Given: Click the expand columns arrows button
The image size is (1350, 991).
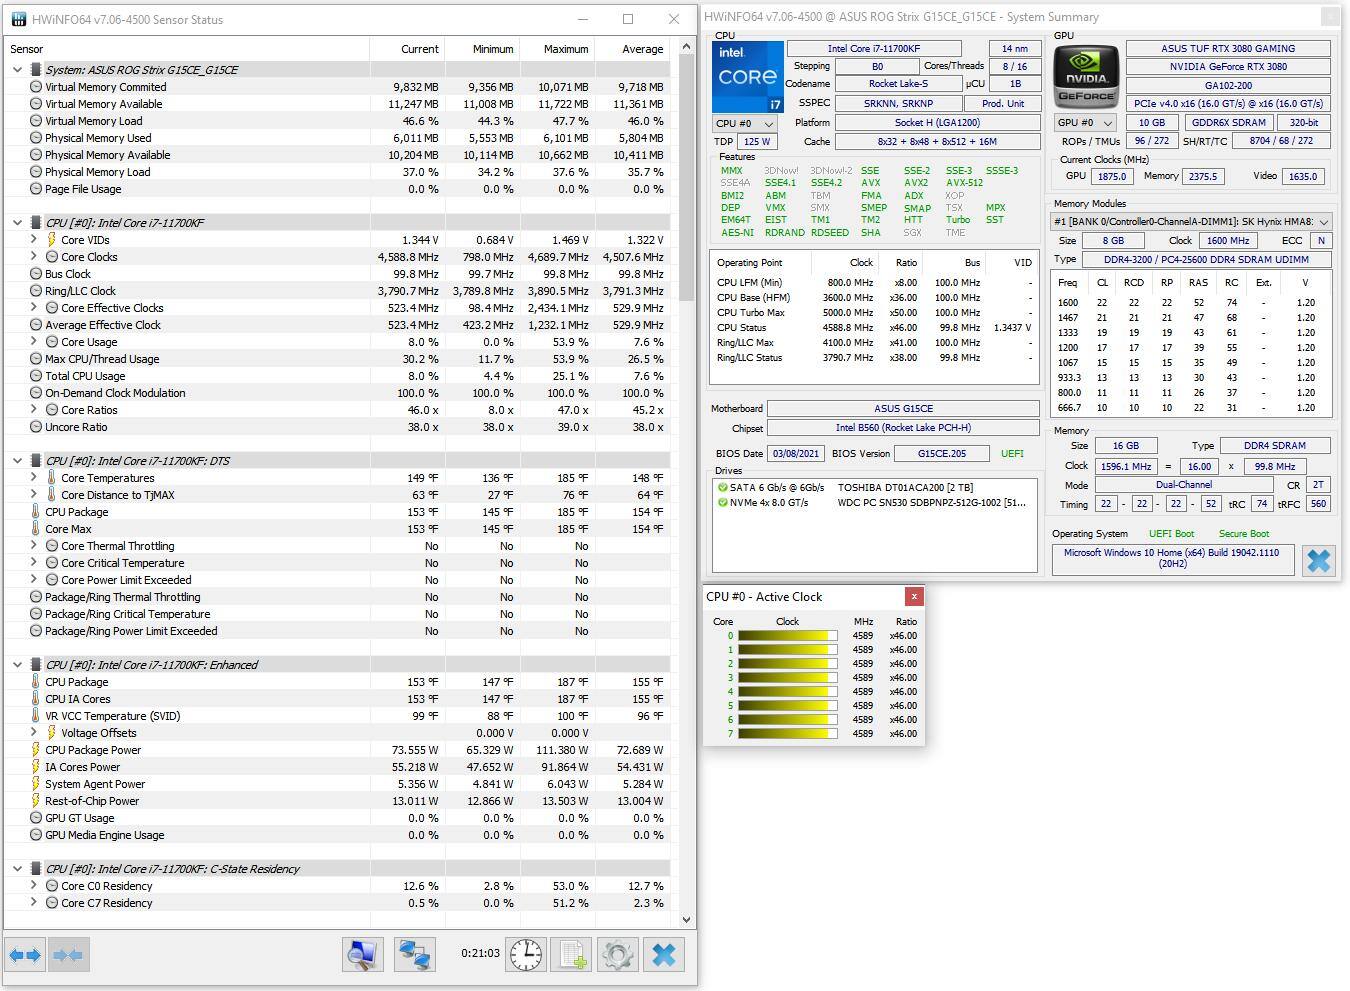Looking at the screenshot, I should click(25, 955).
